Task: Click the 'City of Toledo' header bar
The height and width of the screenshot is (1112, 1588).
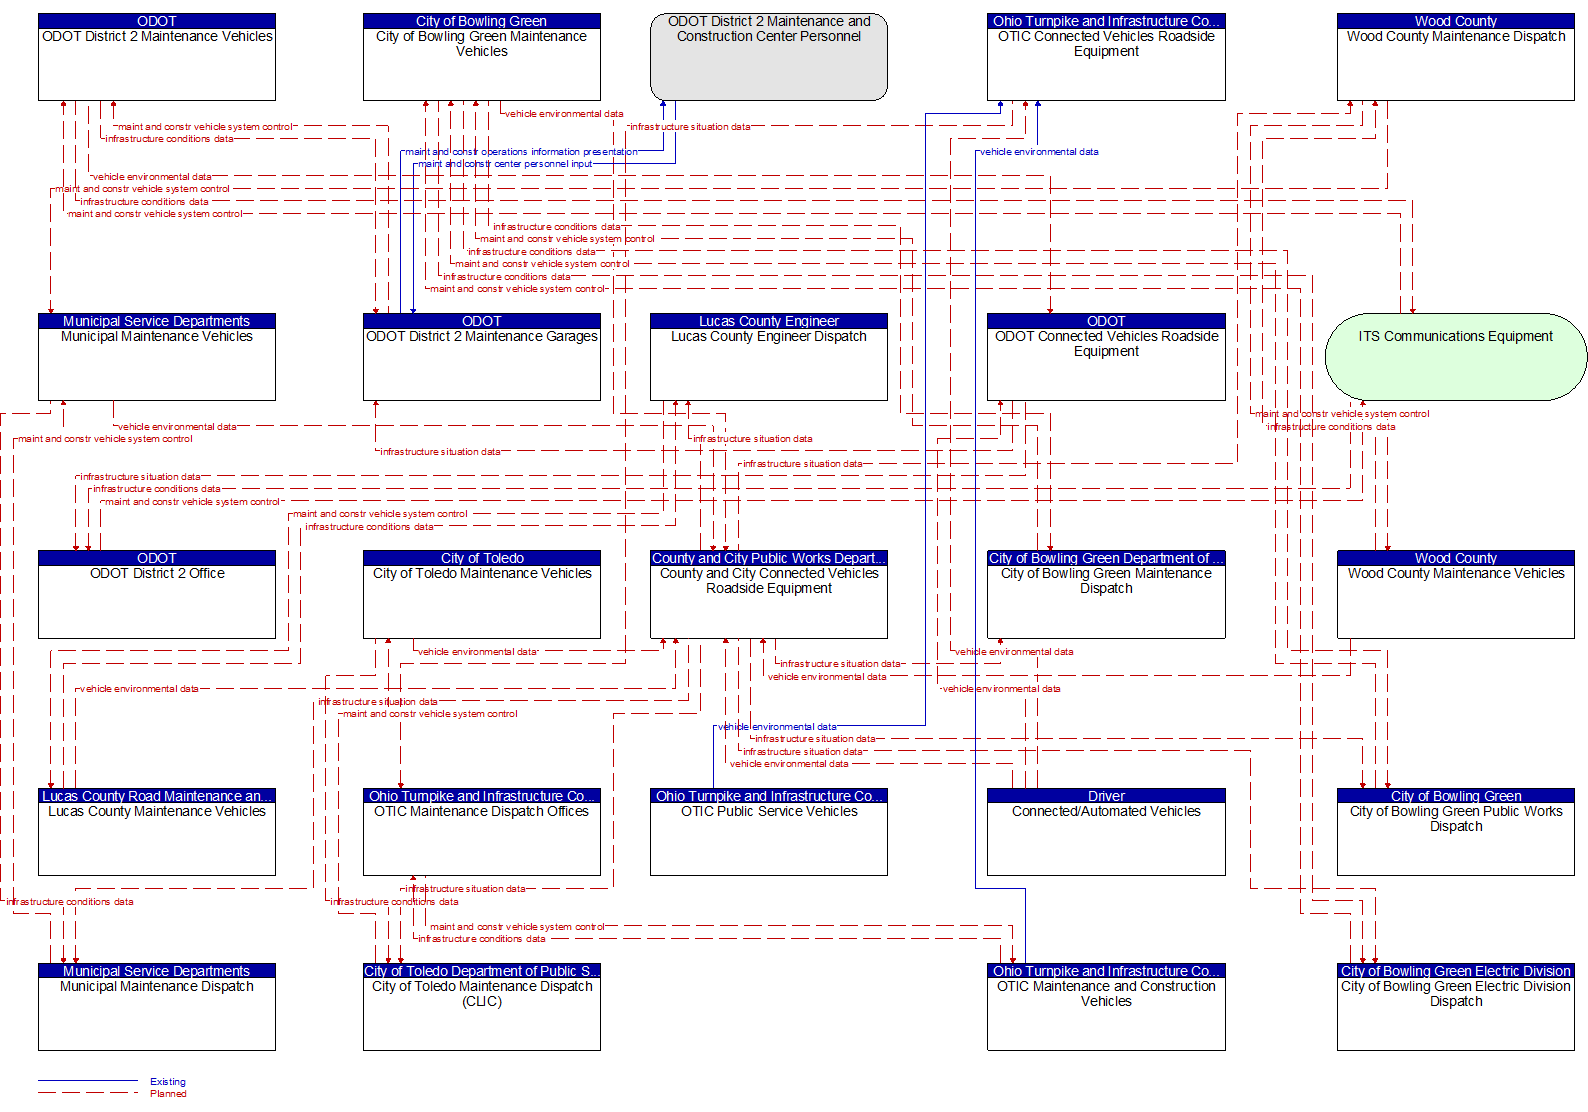Action: (482, 558)
